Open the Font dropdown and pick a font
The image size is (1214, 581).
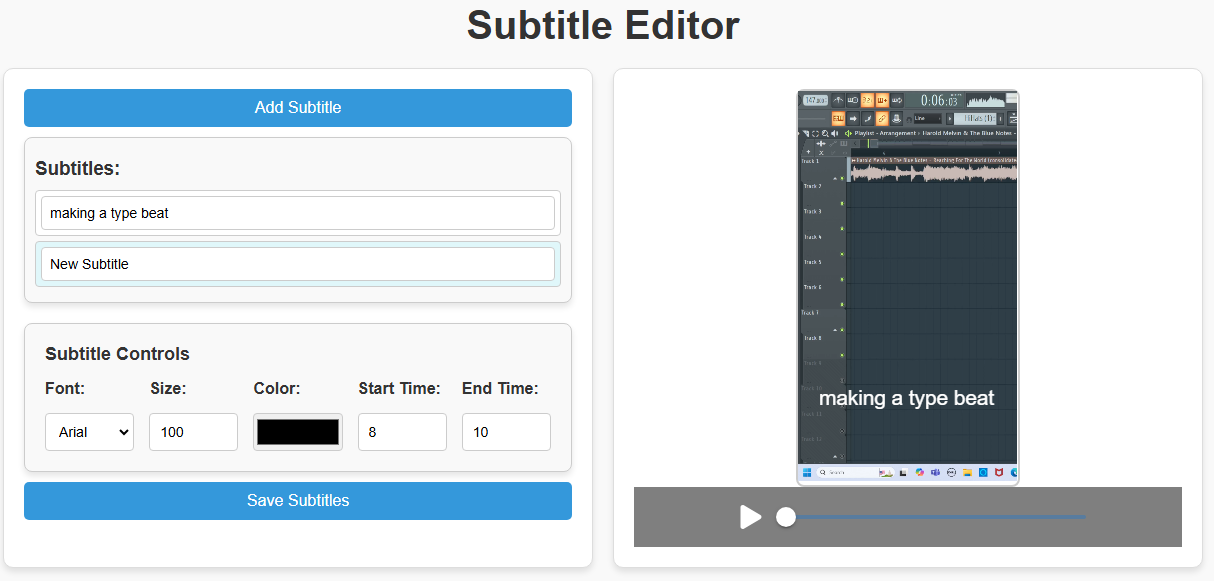click(x=89, y=432)
